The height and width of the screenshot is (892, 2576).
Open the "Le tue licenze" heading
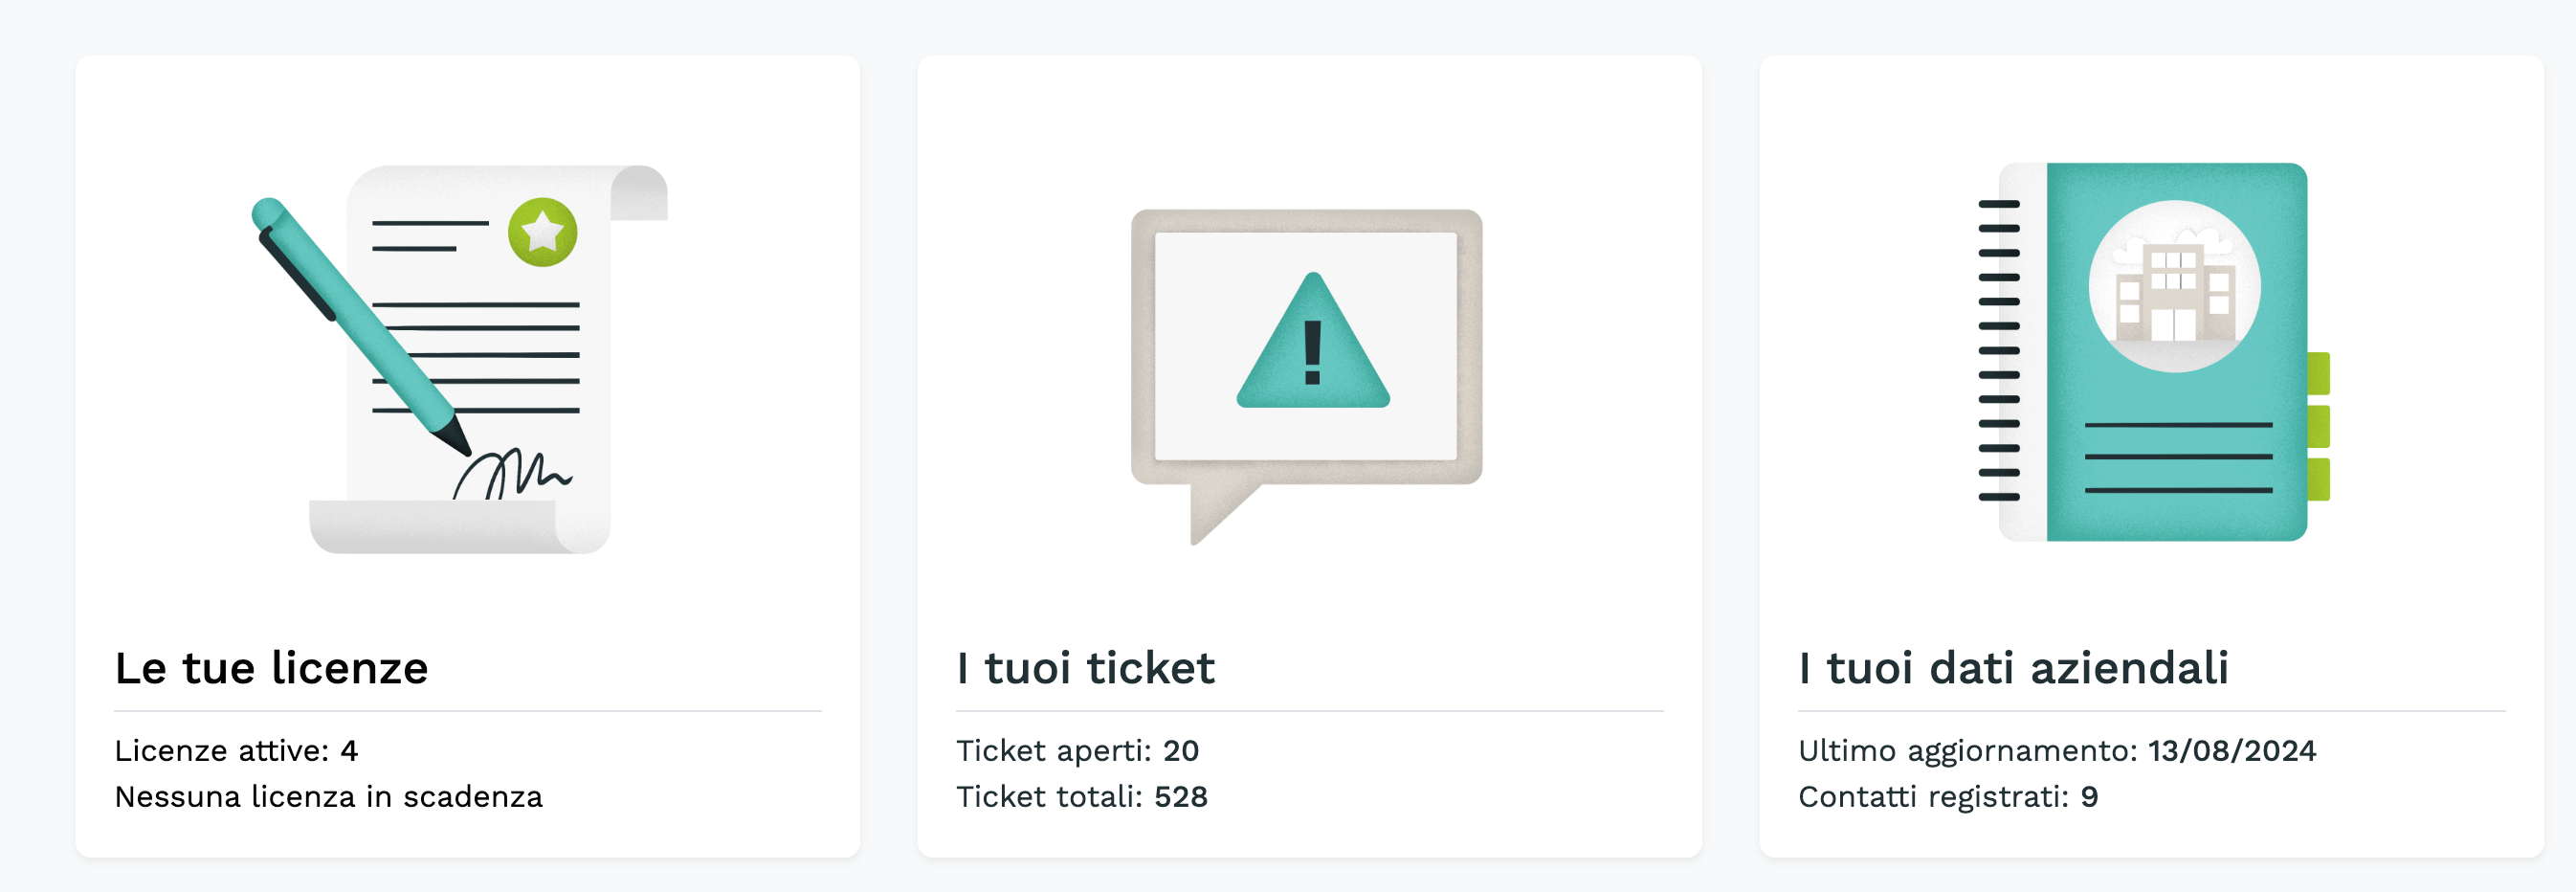click(272, 668)
